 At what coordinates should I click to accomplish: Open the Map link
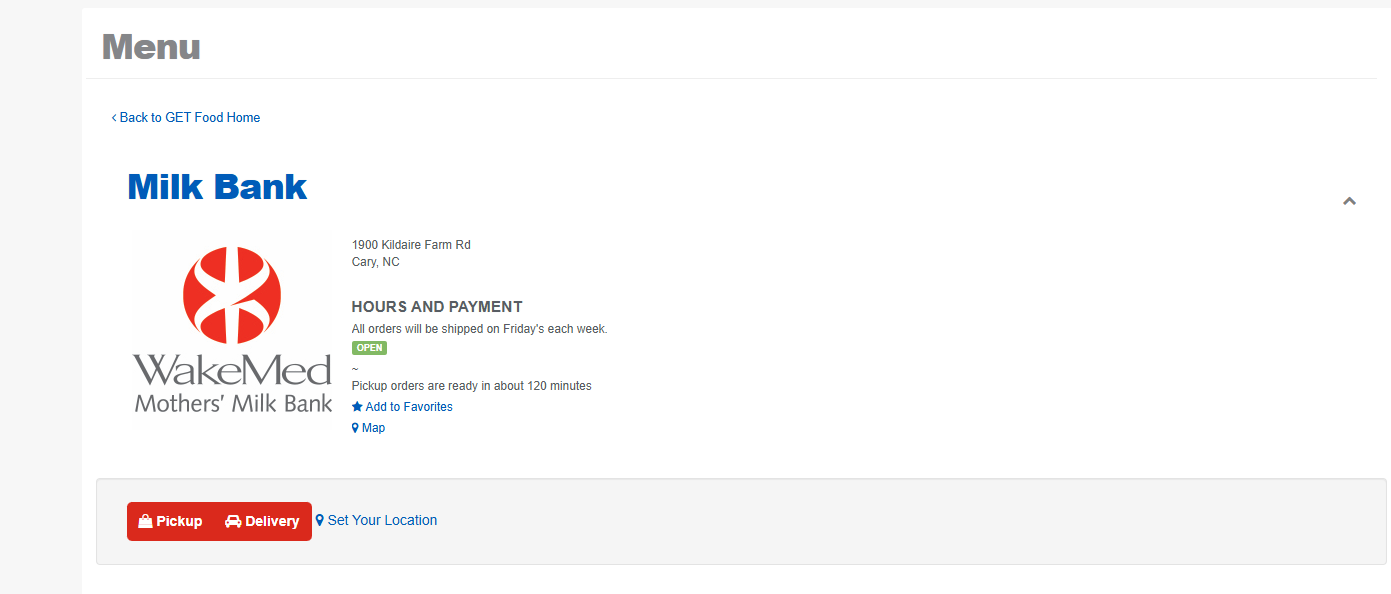coord(373,428)
